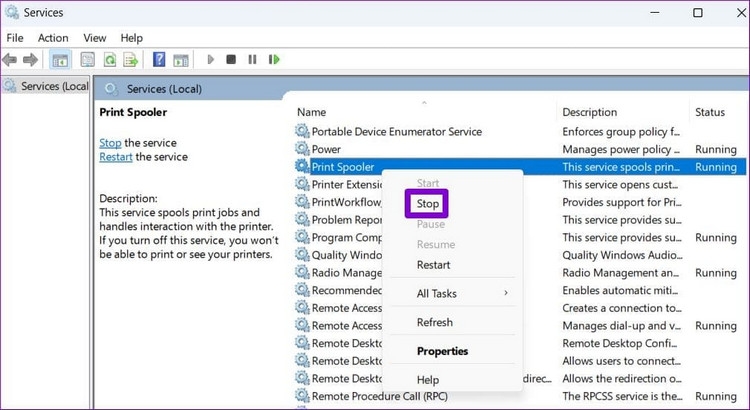Open the Action menu

[x=53, y=38]
